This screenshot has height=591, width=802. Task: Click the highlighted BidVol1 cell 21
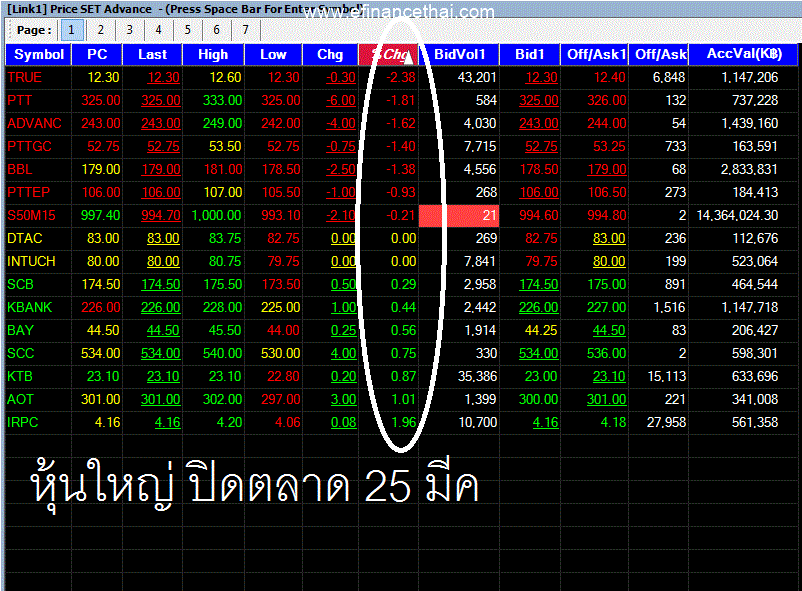(459, 215)
